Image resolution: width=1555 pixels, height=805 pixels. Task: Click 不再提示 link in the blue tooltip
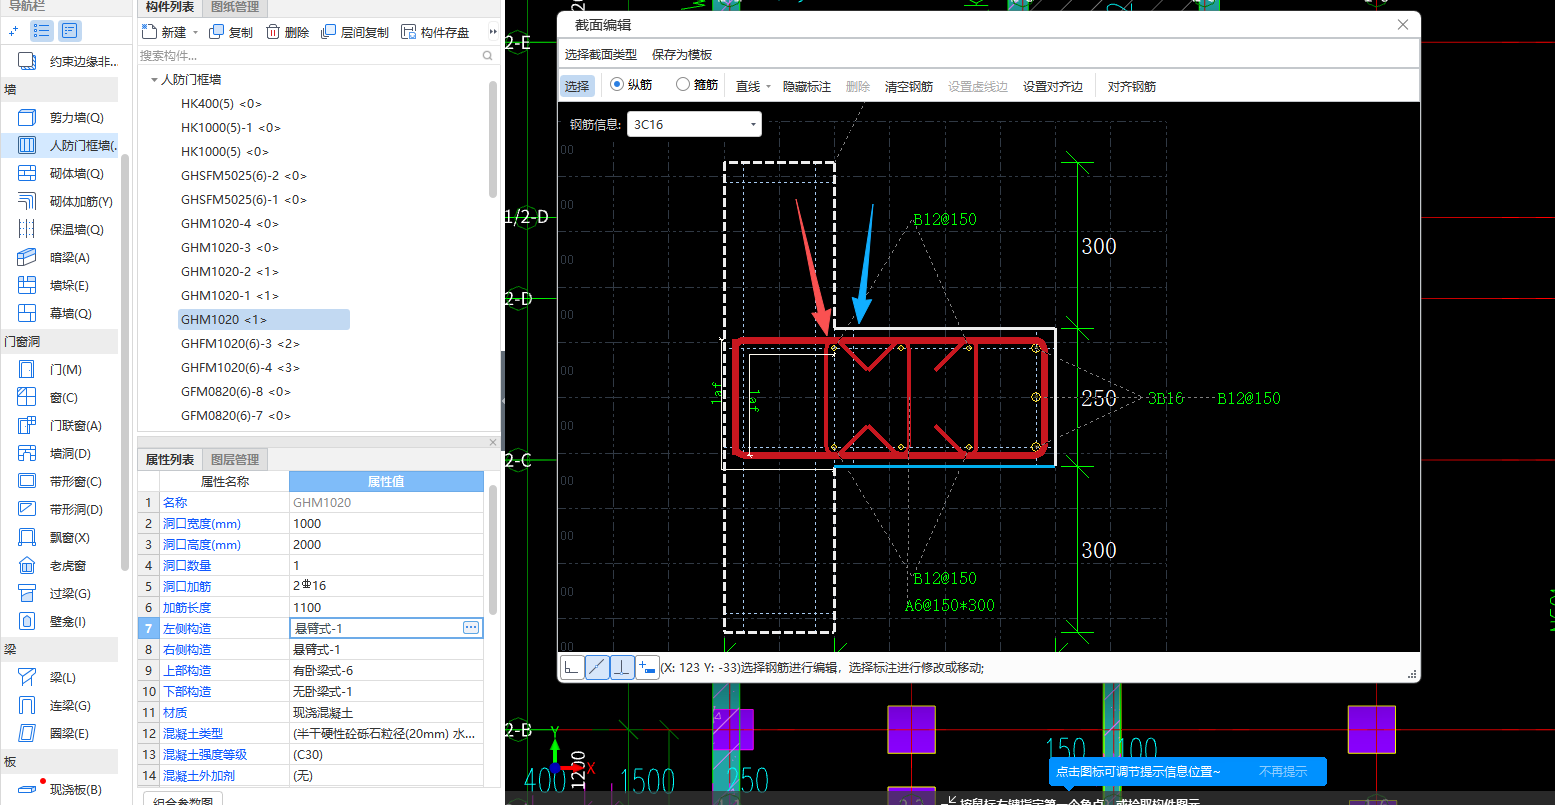click(1282, 771)
